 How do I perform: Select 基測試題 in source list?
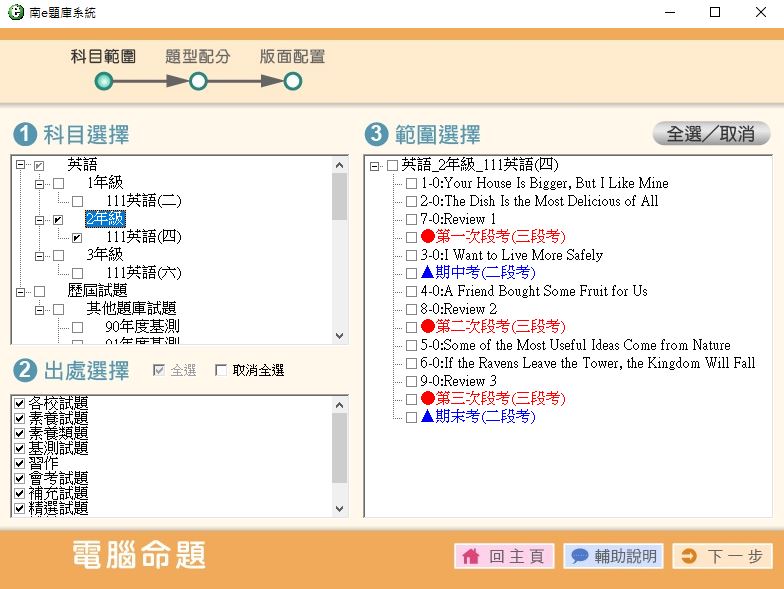[x=58, y=448]
